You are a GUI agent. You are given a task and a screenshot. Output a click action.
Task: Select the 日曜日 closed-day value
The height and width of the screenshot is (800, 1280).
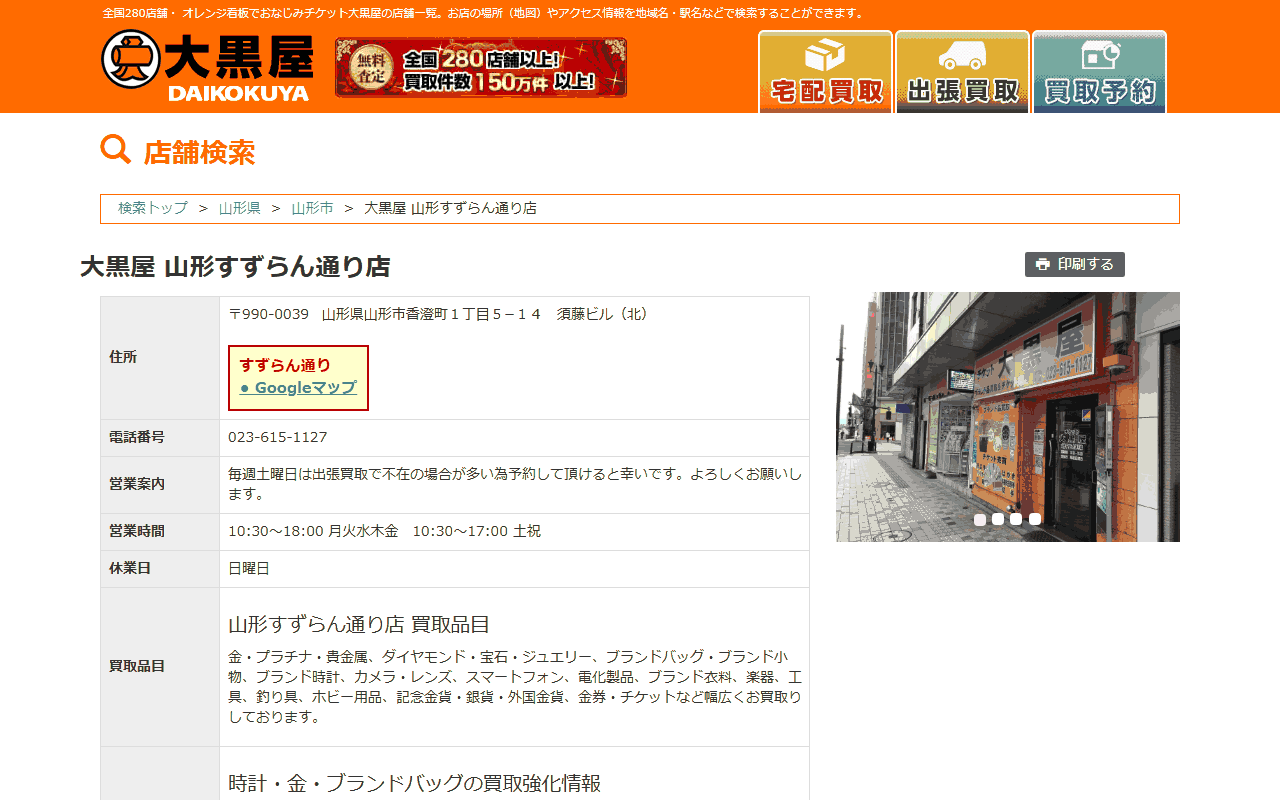point(249,568)
